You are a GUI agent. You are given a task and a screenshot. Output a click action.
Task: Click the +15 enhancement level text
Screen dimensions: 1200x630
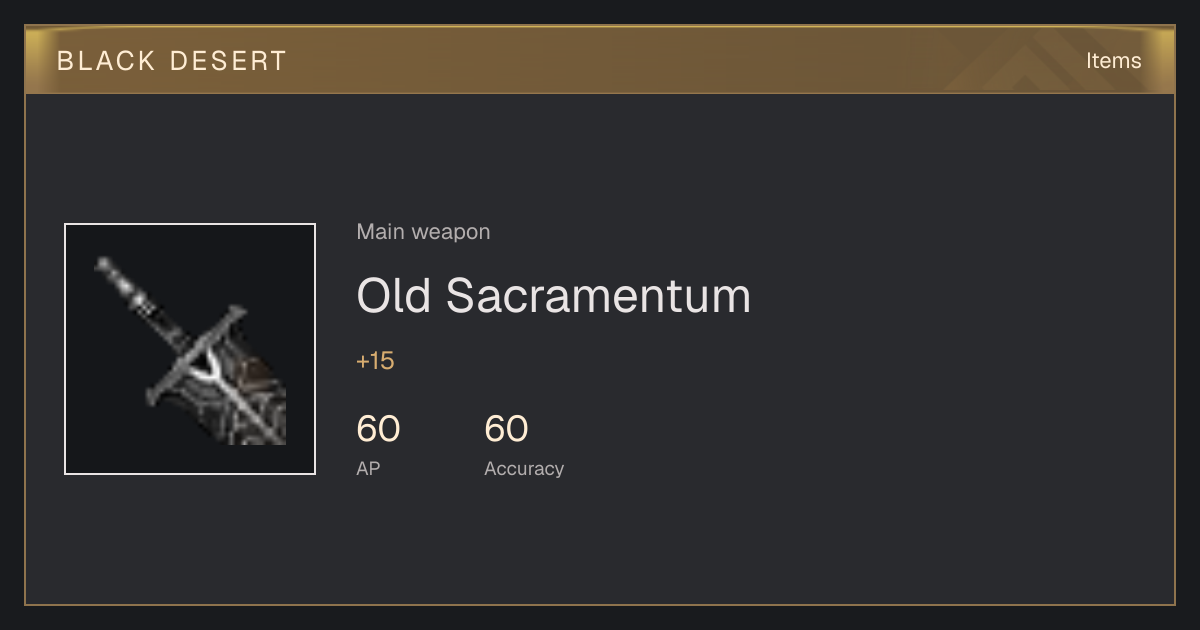coord(375,361)
